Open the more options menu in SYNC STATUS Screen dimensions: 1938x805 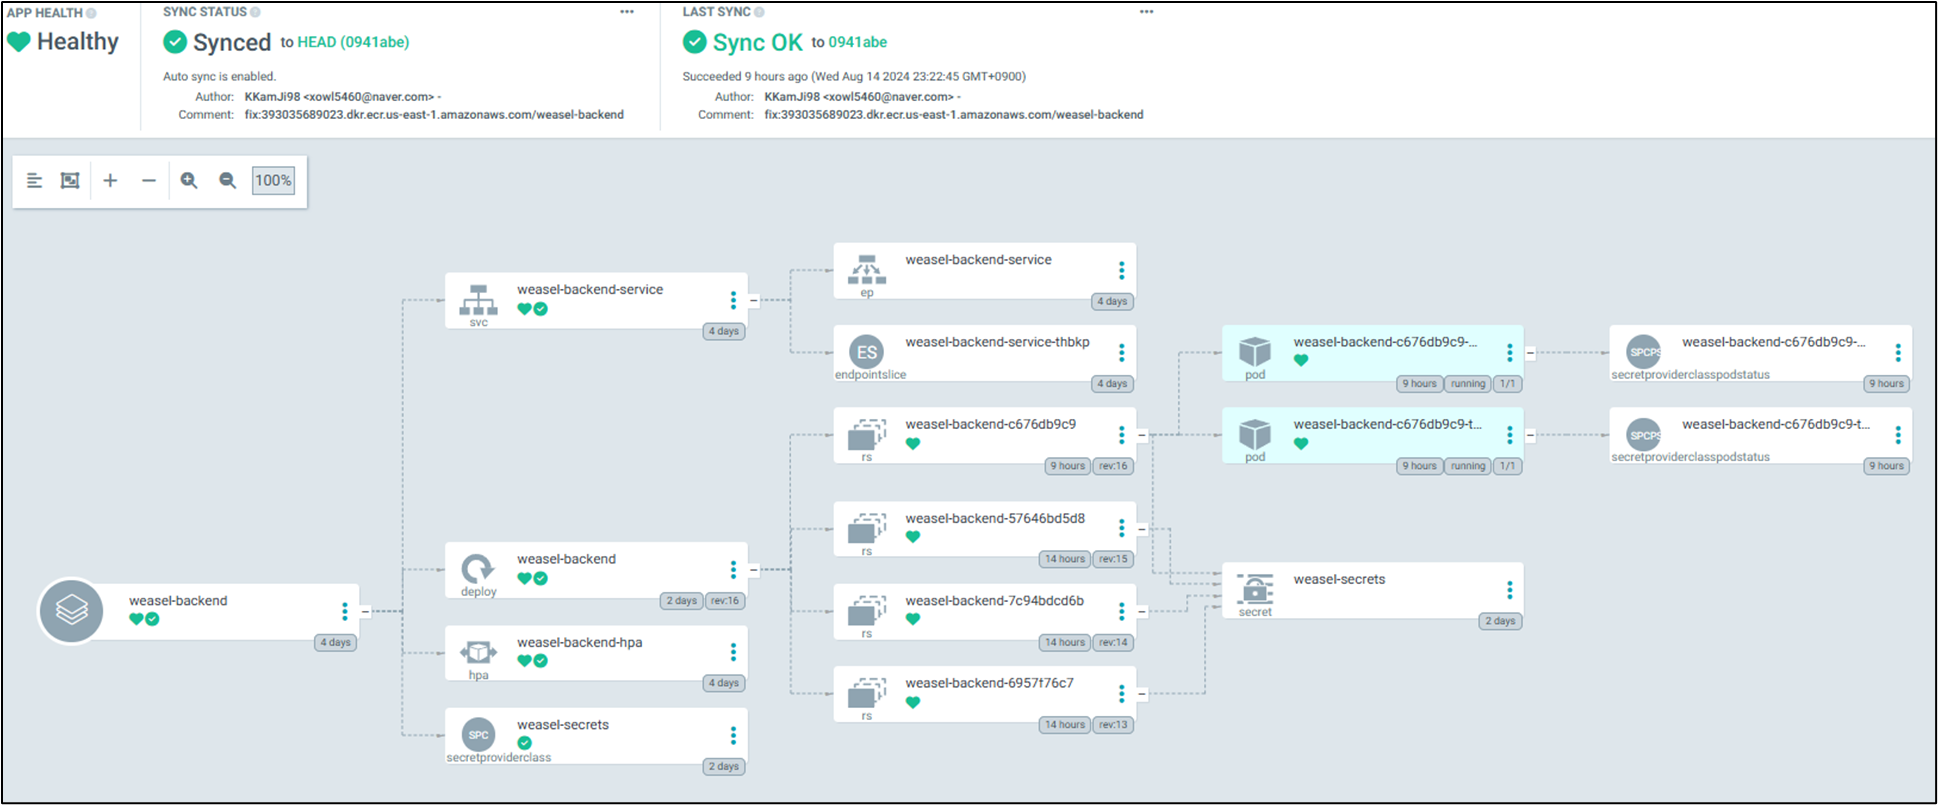[x=627, y=12]
